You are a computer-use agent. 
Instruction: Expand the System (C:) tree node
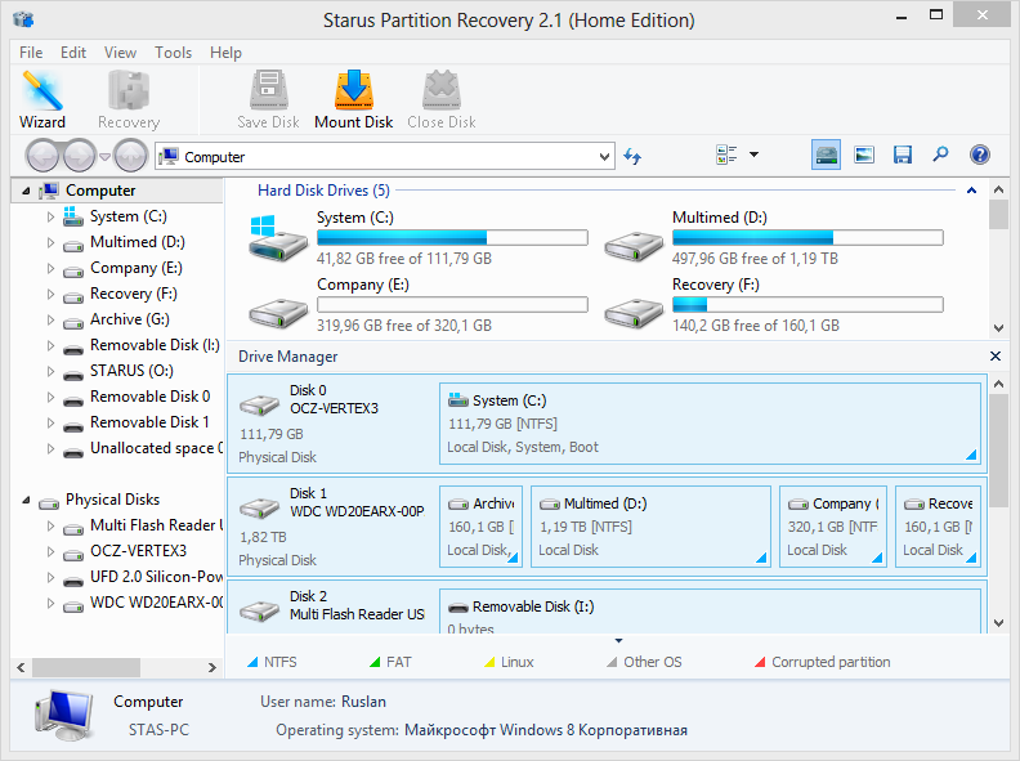(x=51, y=216)
